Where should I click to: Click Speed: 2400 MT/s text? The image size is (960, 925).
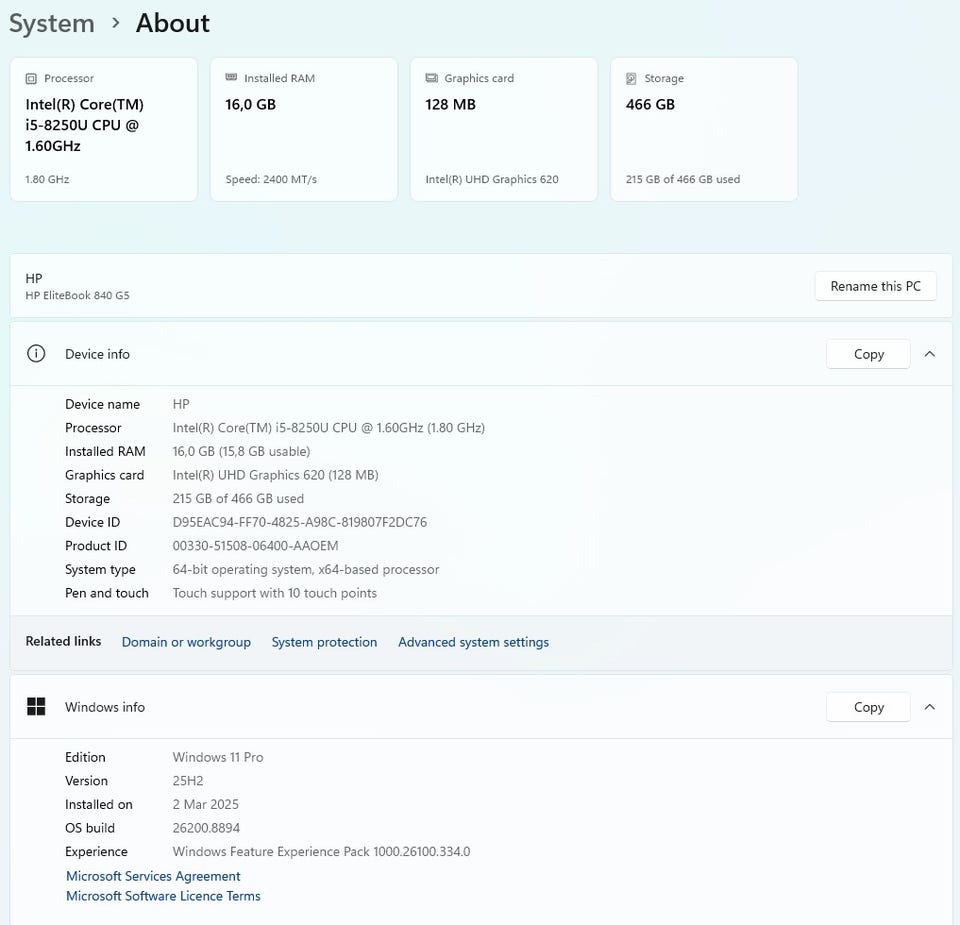click(x=271, y=179)
